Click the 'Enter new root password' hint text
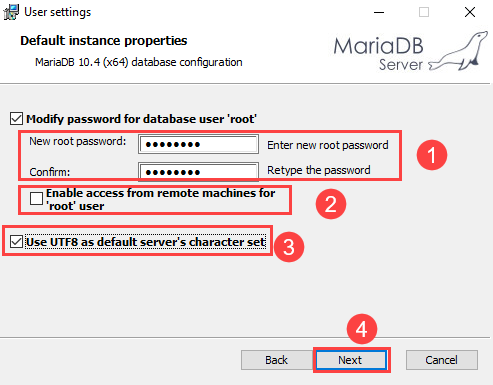Viewport: 493px width, 385px height. (x=328, y=145)
